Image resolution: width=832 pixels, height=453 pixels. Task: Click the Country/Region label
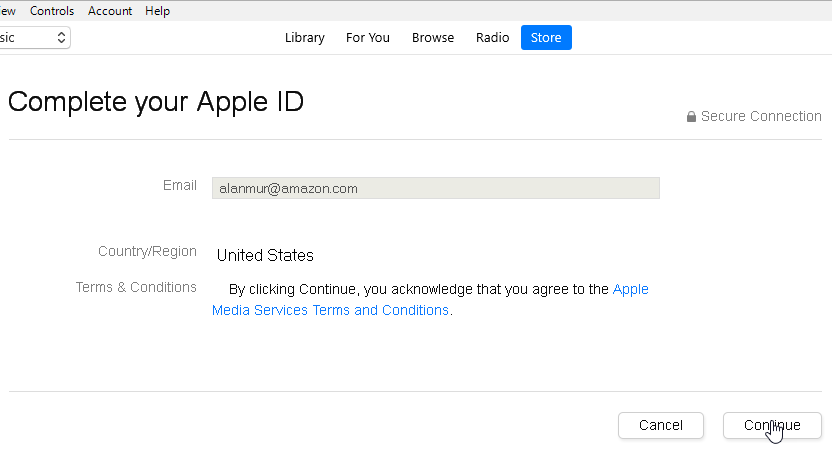click(x=147, y=251)
